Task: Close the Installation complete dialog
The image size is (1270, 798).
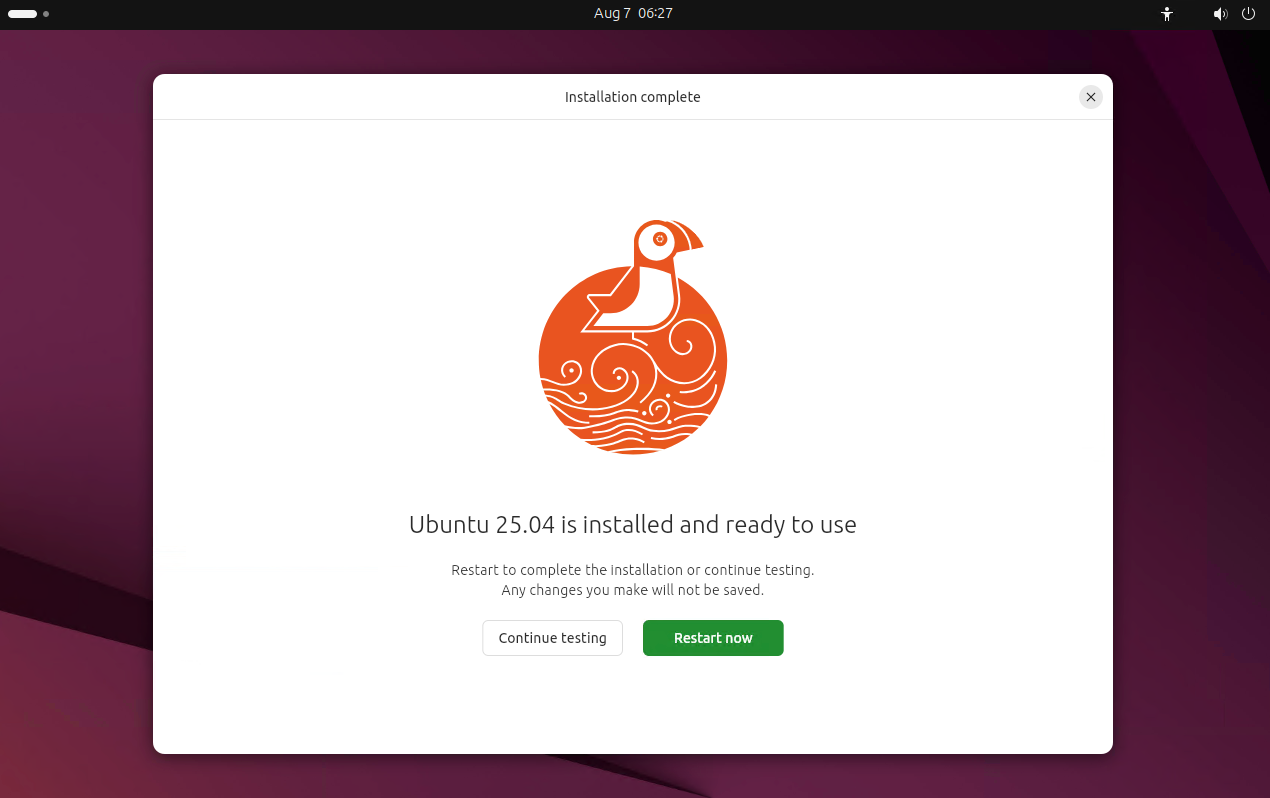Action: click(1091, 97)
